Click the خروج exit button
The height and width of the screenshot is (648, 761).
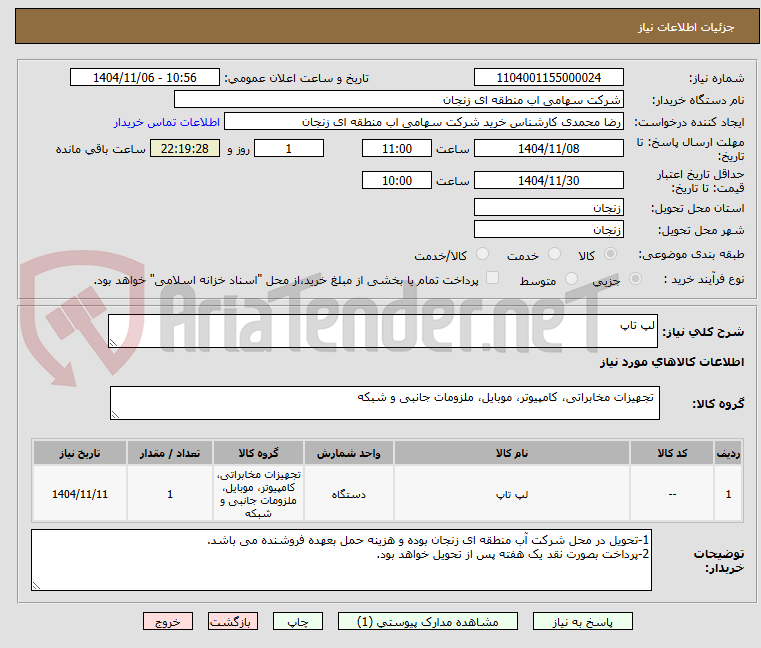167,621
